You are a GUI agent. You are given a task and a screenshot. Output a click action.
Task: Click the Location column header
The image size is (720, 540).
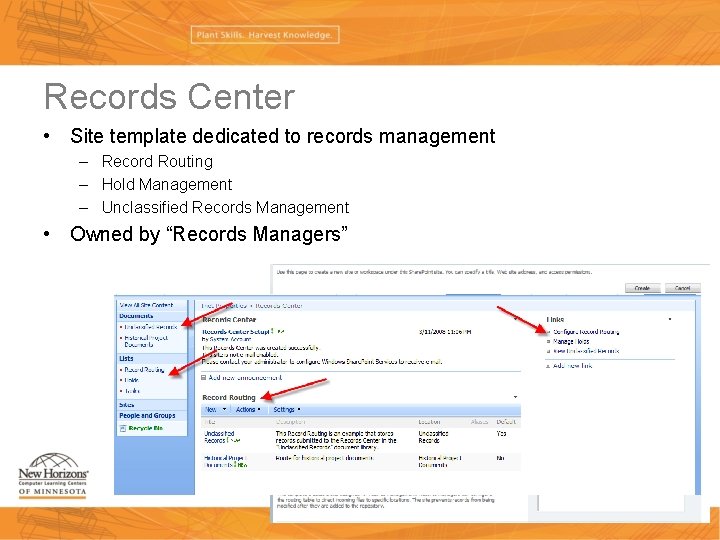[x=429, y=422]
